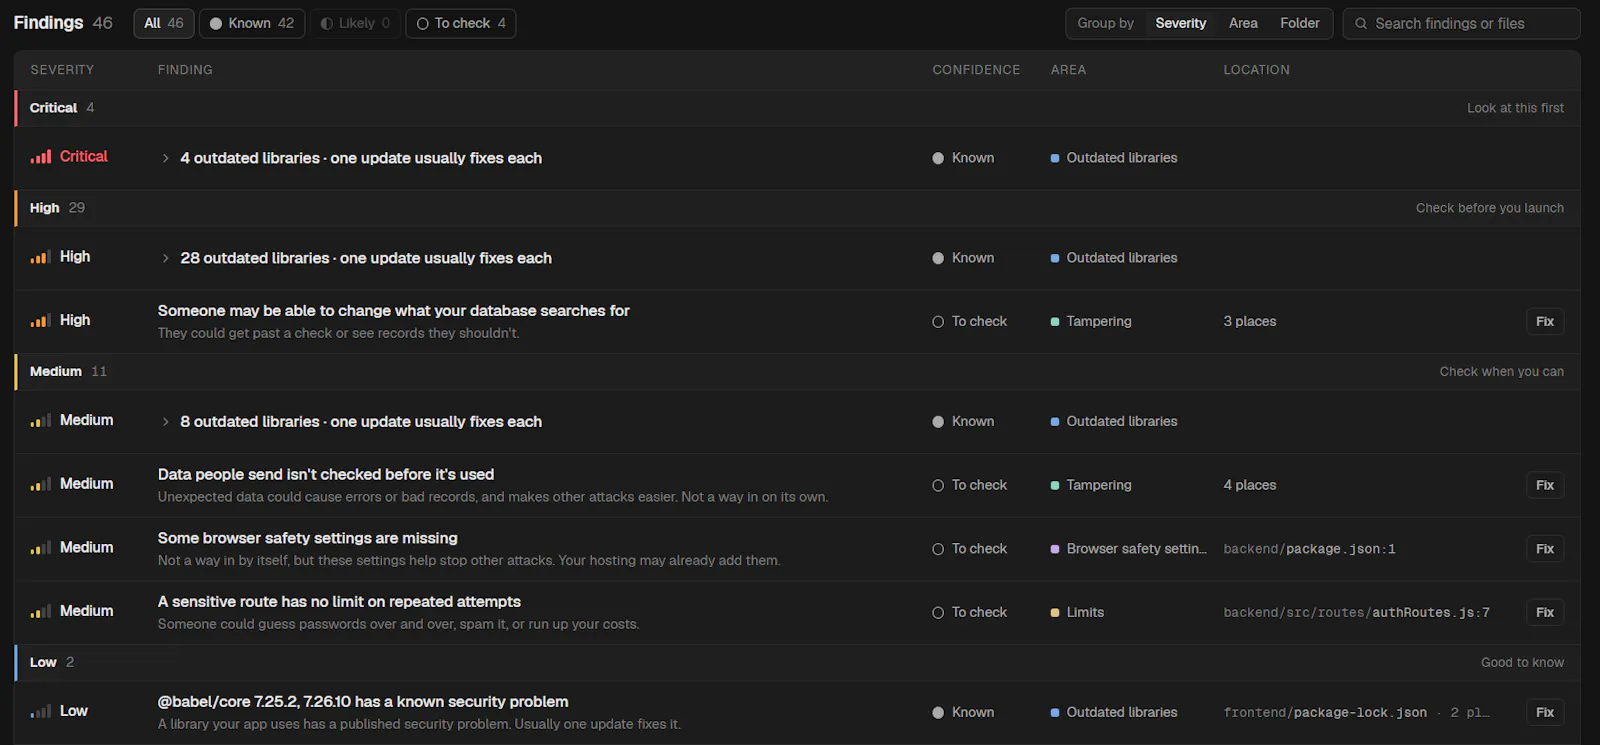
Task: Click Fix for @babel/core finding
Action: (x=1545, y=712)
